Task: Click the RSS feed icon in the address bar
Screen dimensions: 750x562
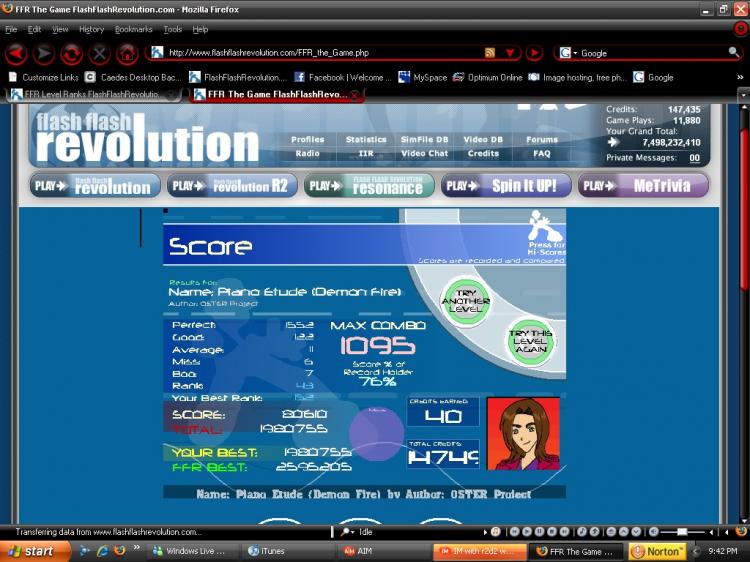Action: click(x=489, y=53)
